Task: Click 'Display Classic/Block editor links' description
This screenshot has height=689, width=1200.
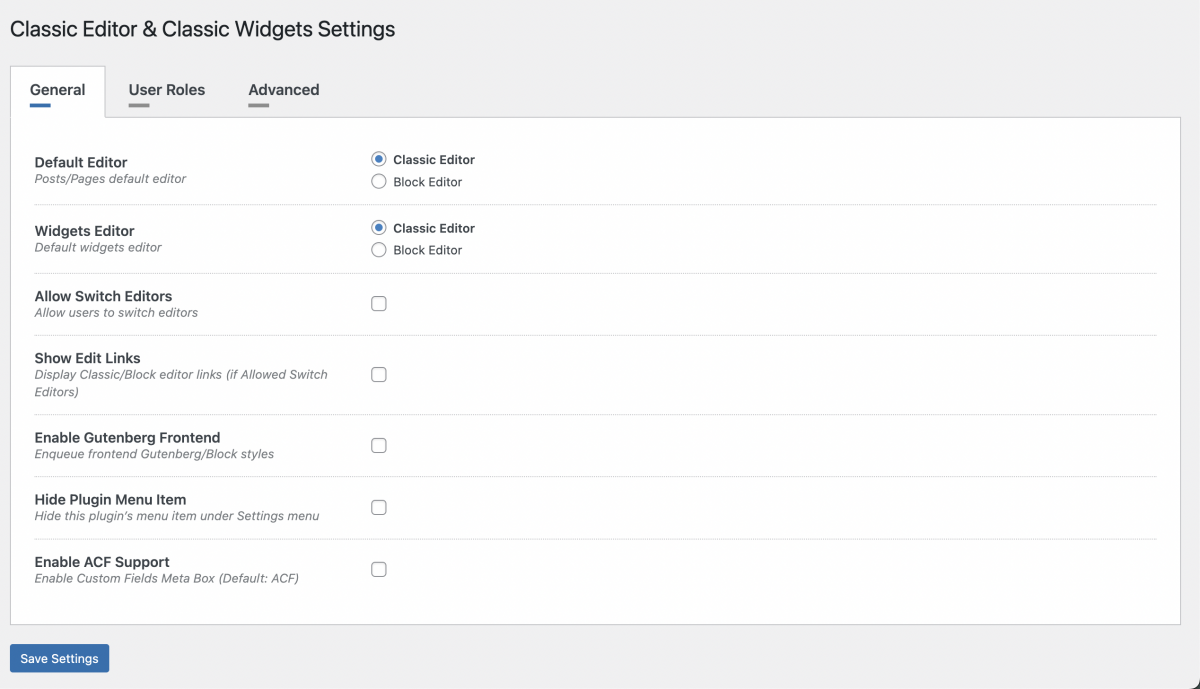Action: [x=181, y=383]
